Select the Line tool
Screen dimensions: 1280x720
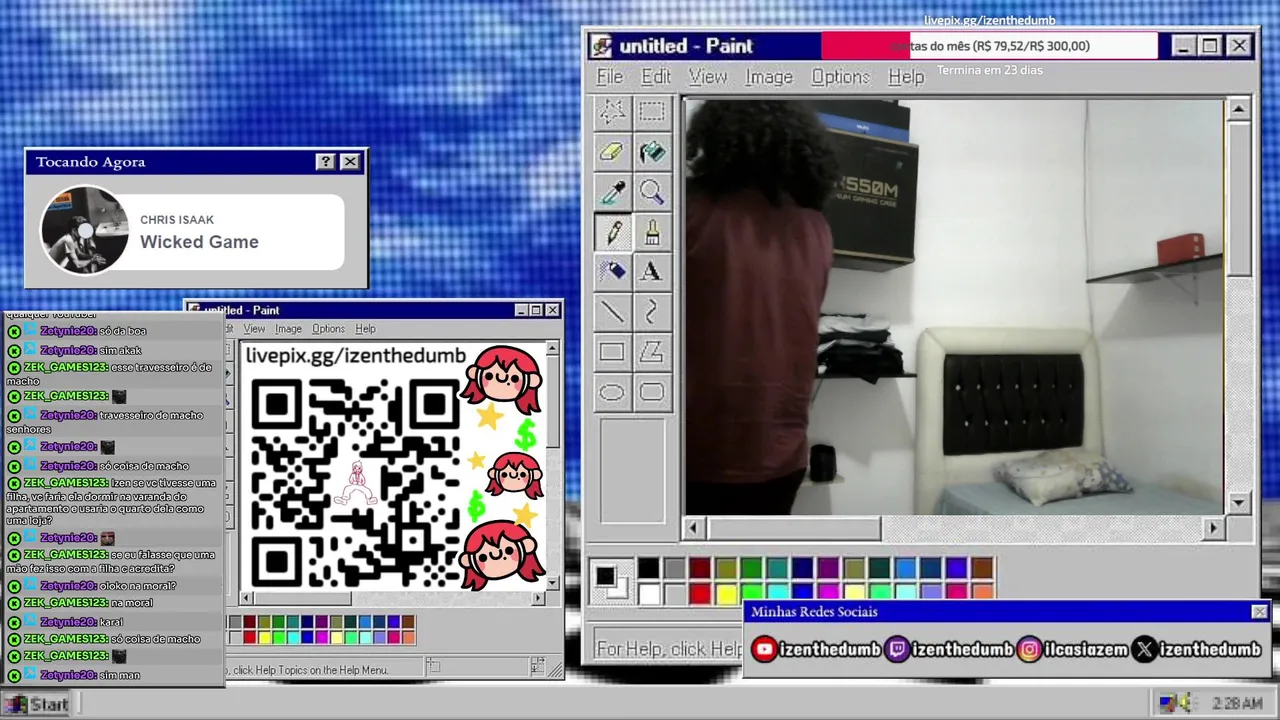pyautogui.click(x=612, y=312)
